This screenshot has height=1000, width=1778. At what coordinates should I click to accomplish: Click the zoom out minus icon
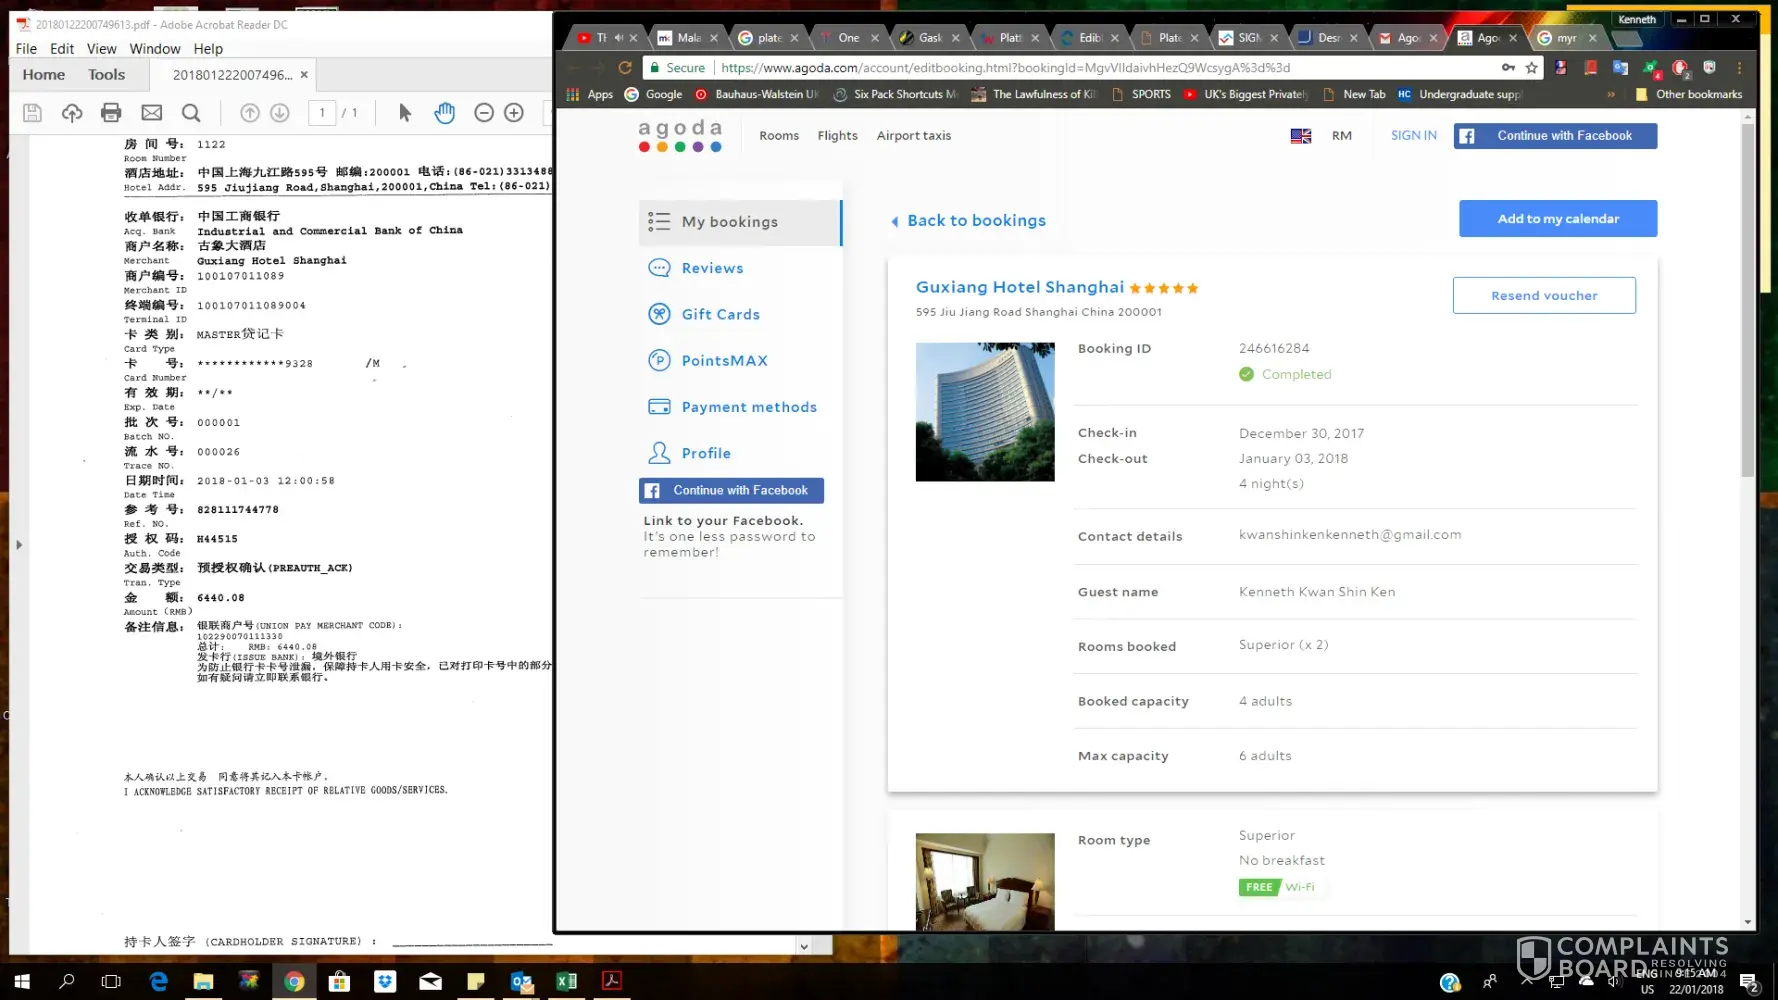point(484,113)
